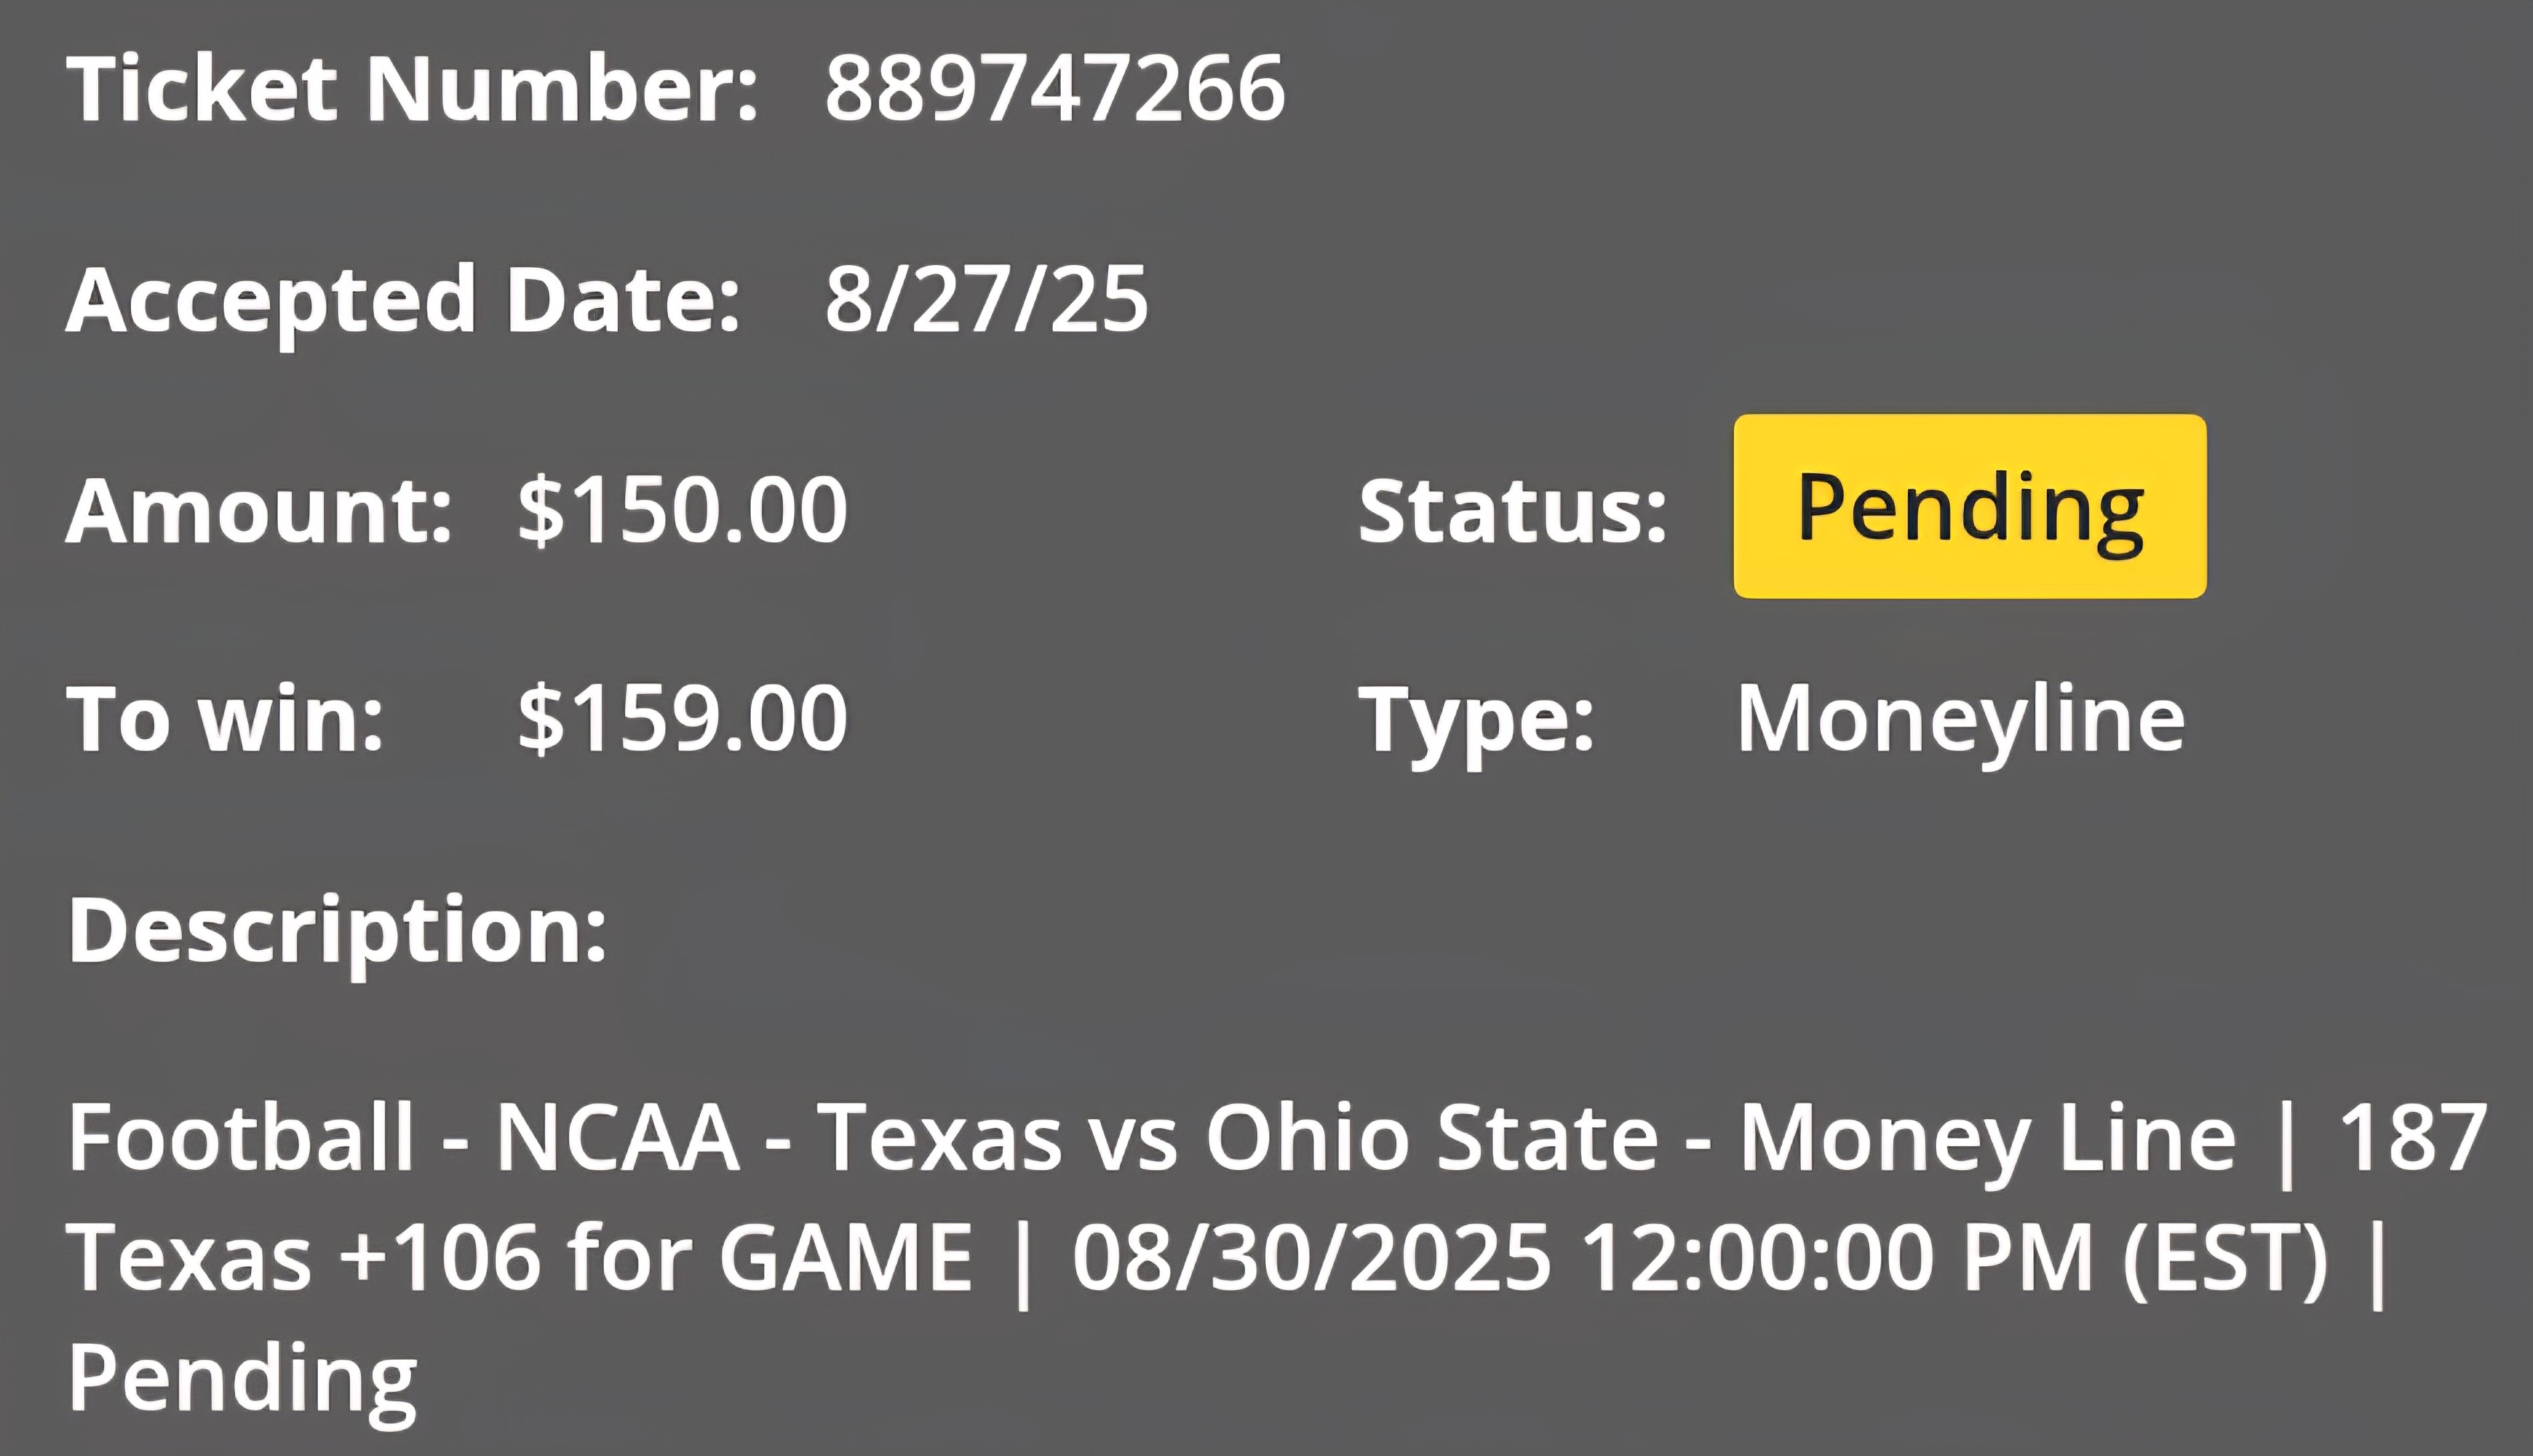This screenshot has height=1456, width=2533.
Task: Click the Status label
Action: coord(1513,511)
